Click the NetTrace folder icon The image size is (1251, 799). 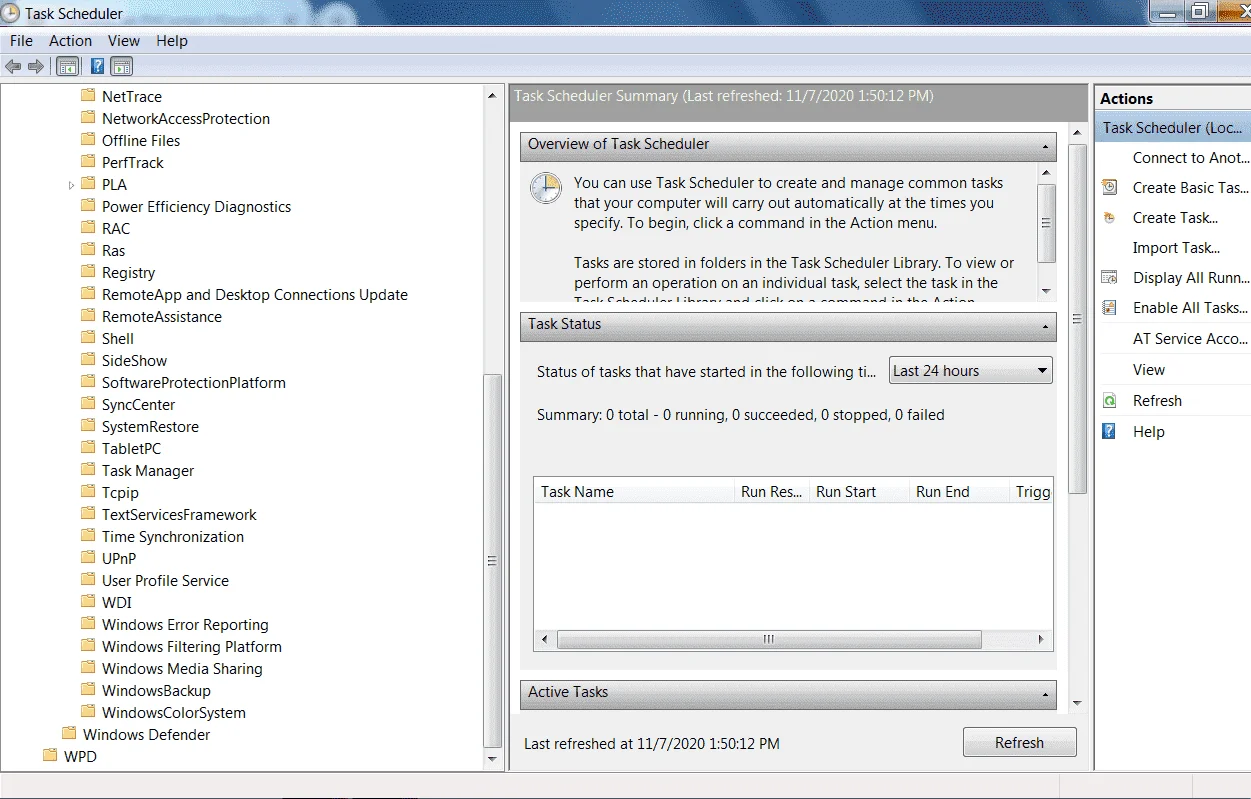(x=88, y=96)
